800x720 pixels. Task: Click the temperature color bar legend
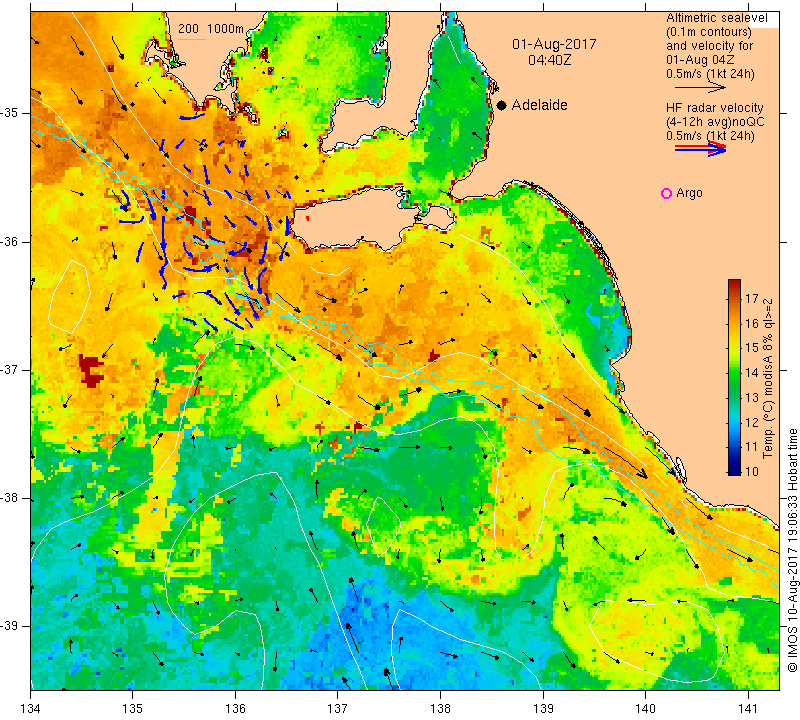click(734, 377)
